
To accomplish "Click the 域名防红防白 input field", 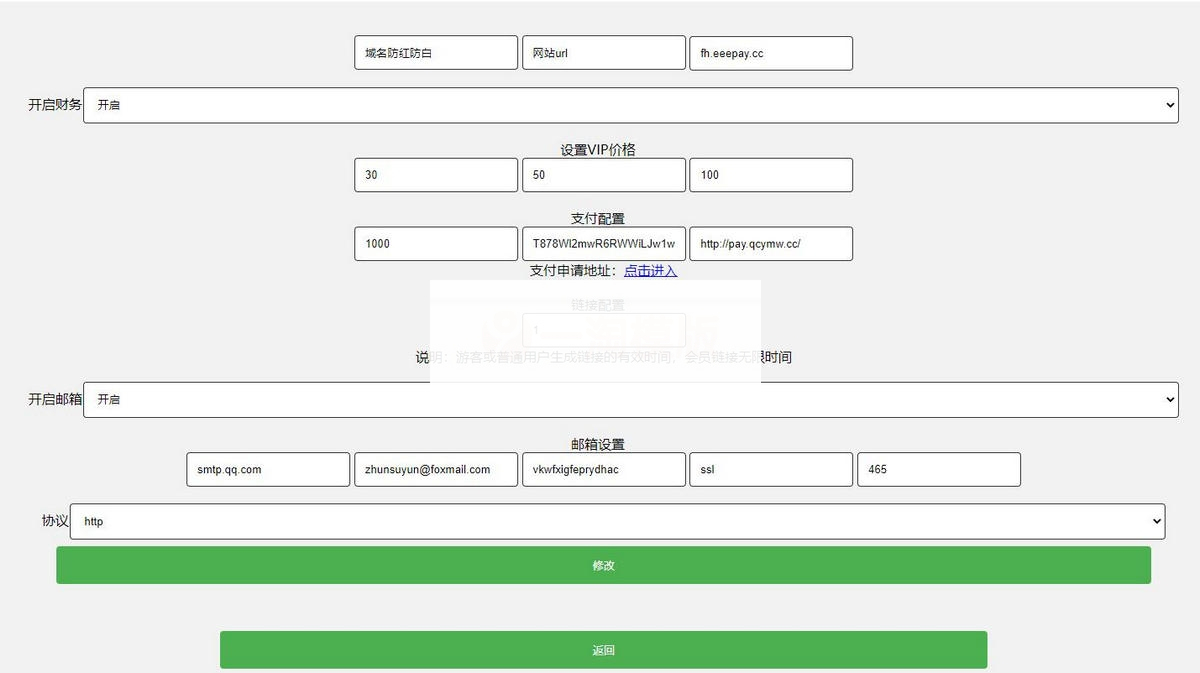I will coord(435,52).
